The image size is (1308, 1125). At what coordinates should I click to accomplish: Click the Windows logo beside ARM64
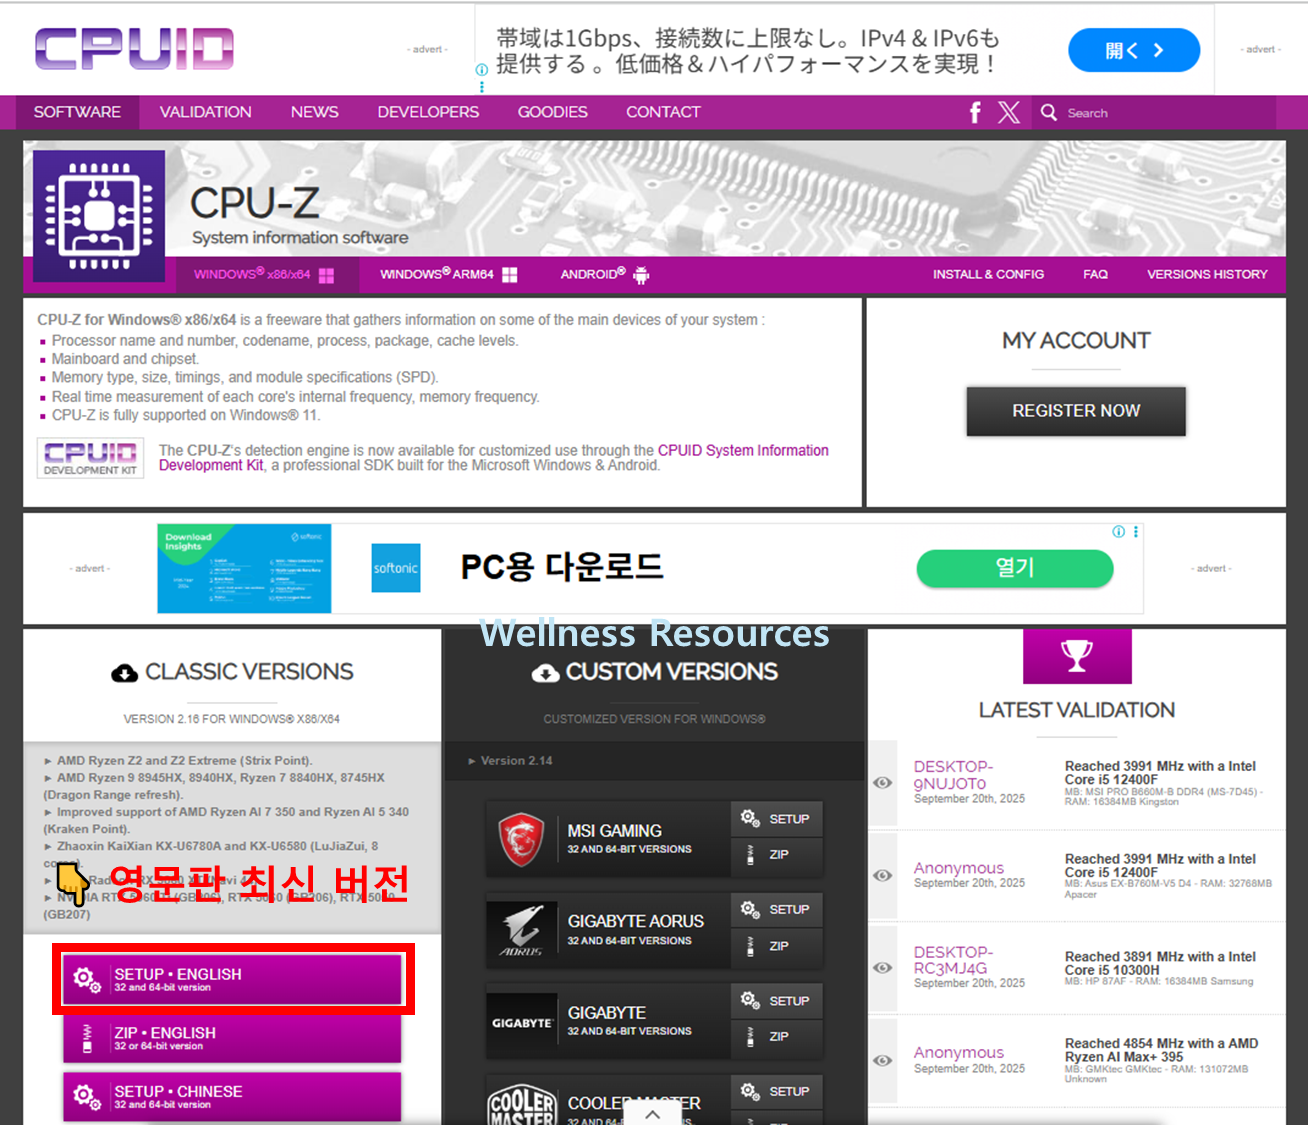coord(509,275)
